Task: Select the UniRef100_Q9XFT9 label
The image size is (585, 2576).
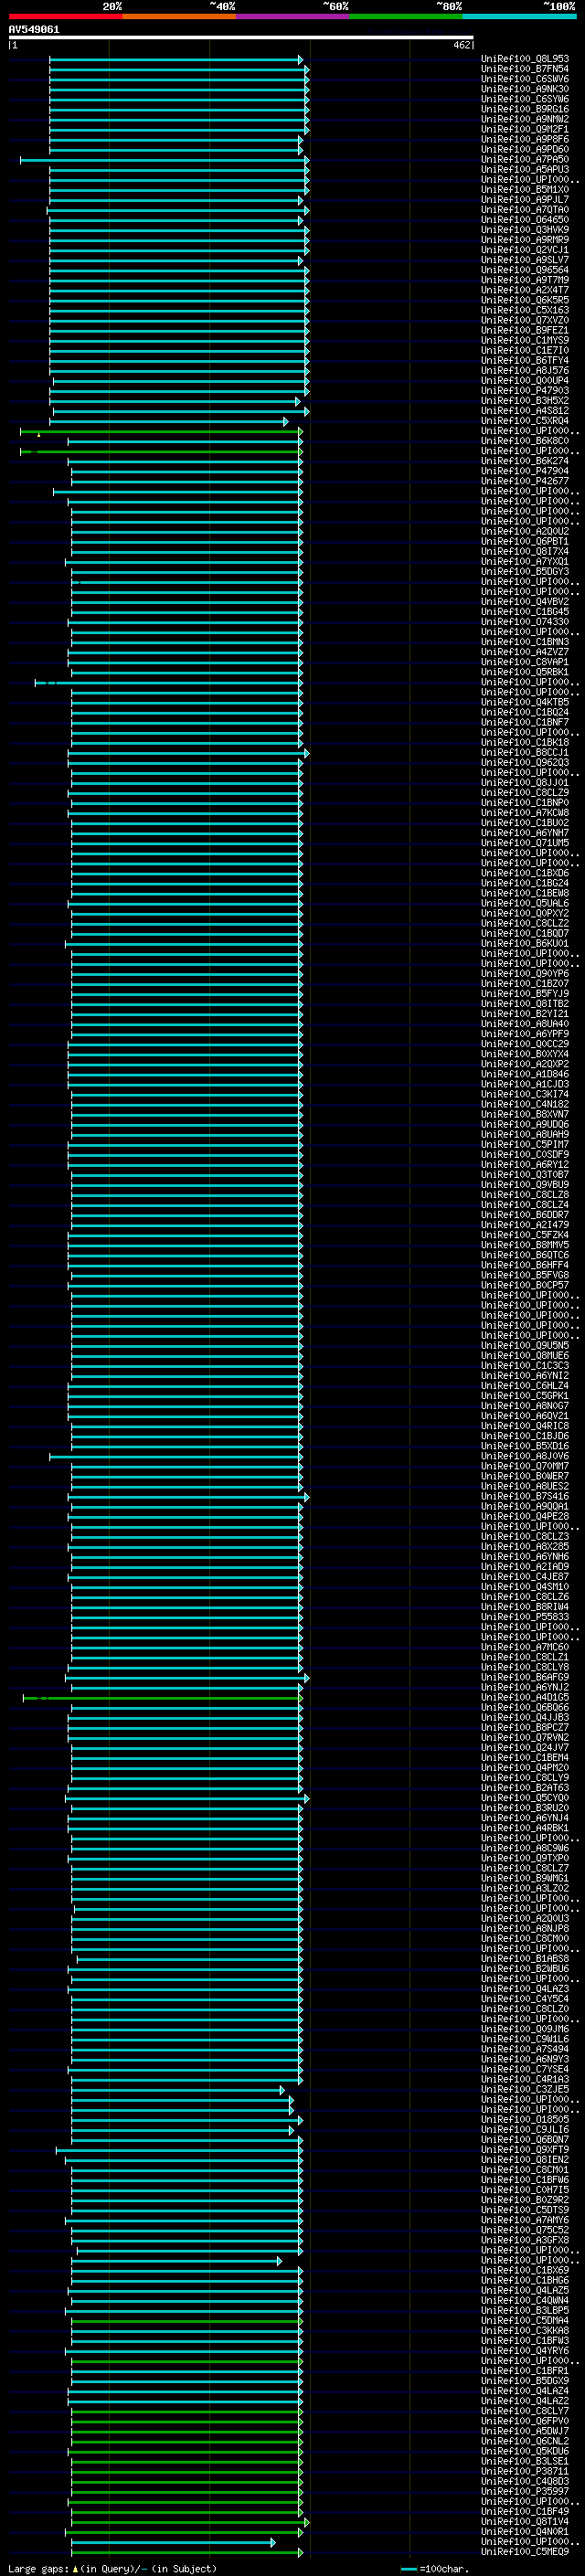Action: pyautogui.click(x=524, y=2149)
